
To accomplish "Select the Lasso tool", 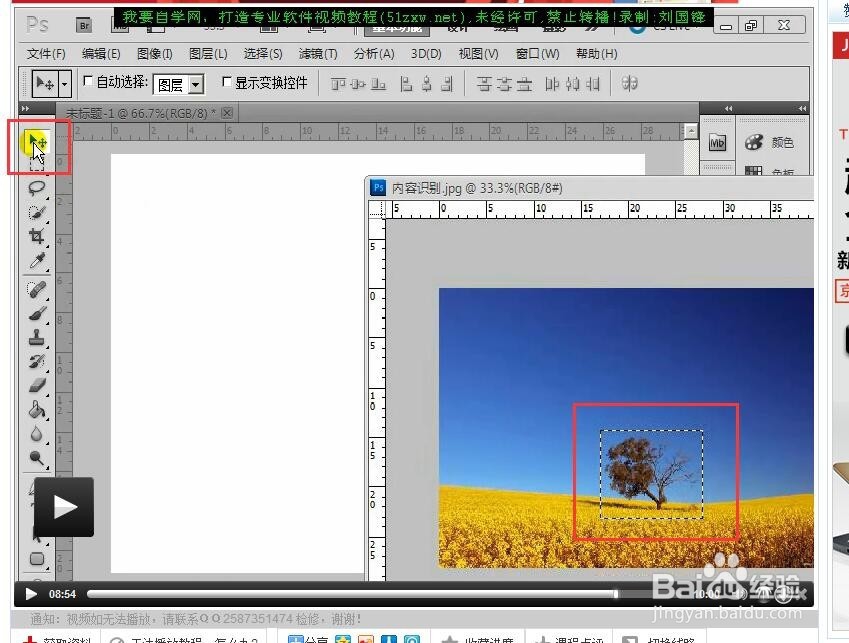I will [36, 188].
